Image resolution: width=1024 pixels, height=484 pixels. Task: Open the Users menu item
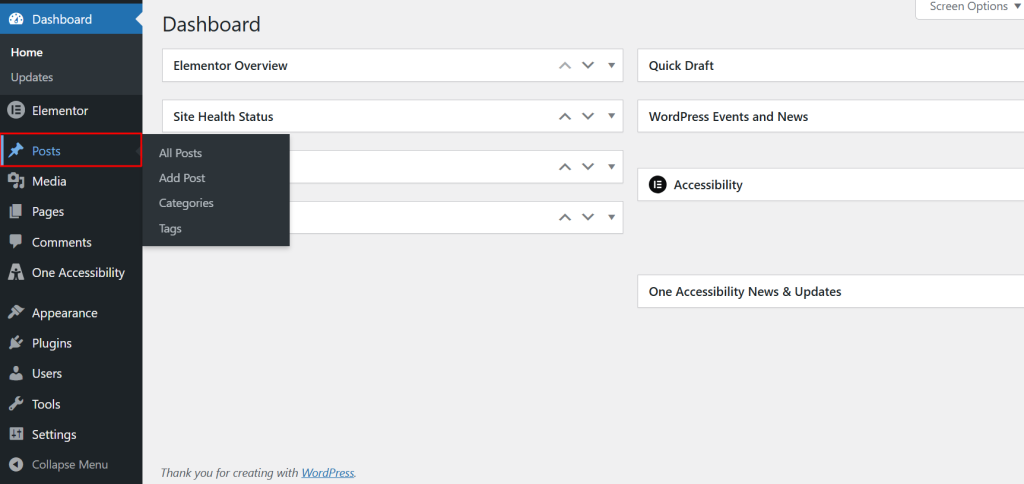(x=71, y=374)
